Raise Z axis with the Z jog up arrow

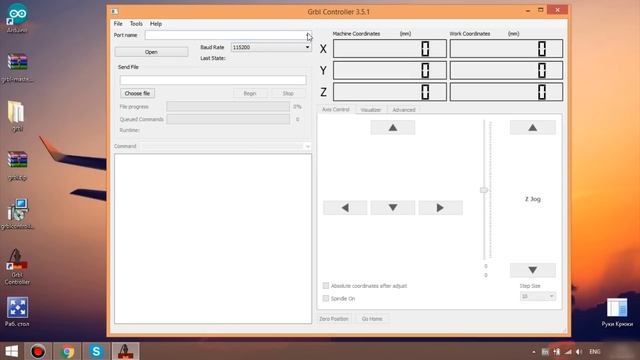[x=532, y=127]
